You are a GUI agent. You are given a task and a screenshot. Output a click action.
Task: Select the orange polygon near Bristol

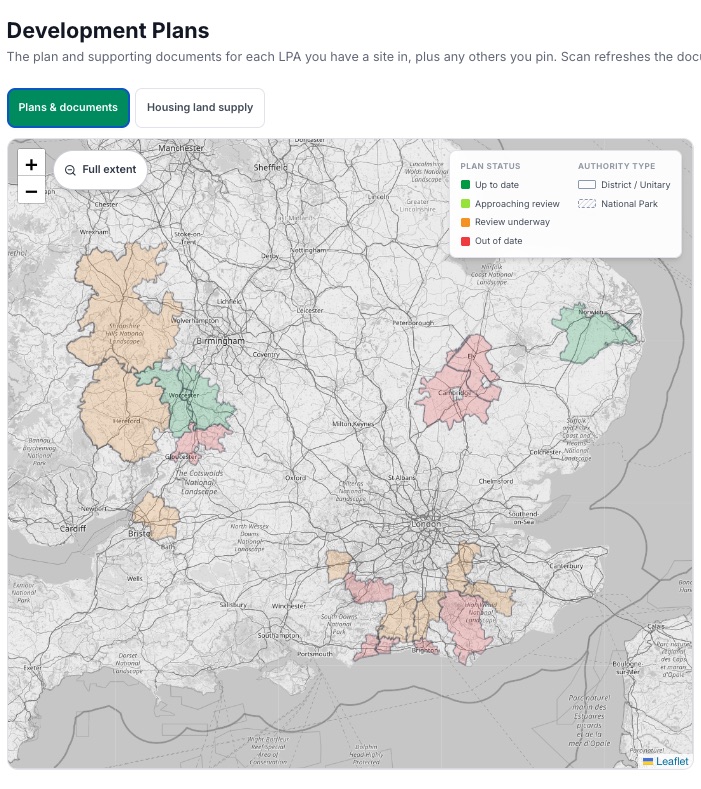coord(156,517)
